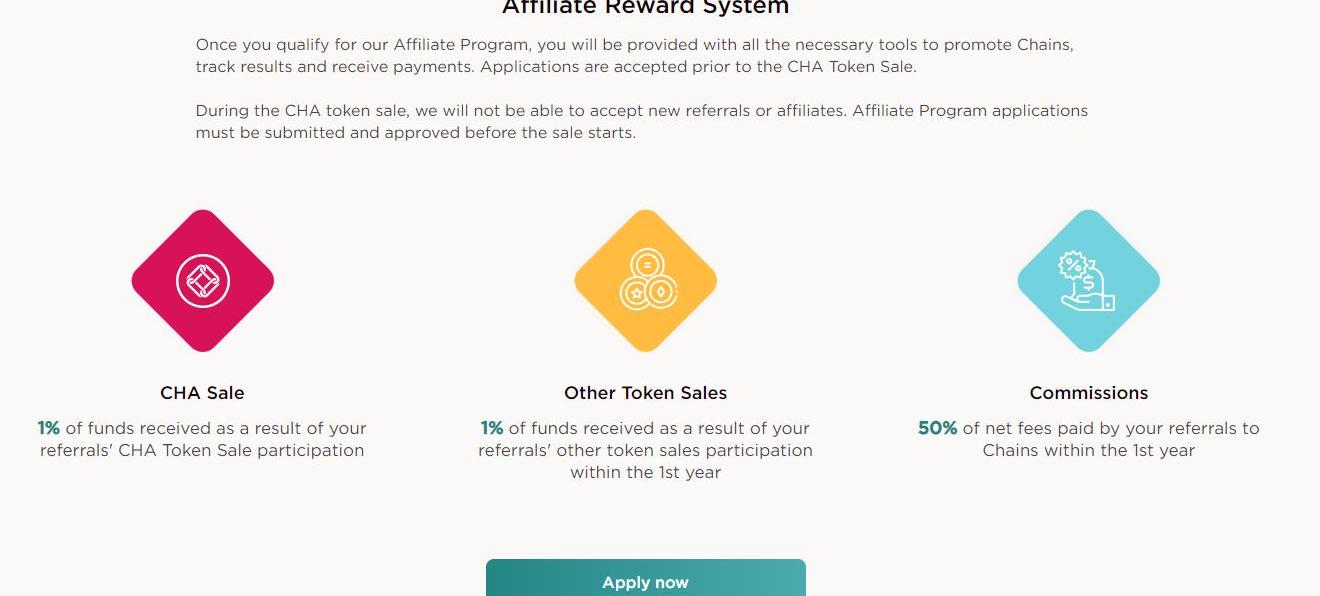Click the yellow coins icon for token sales
This screenshot has height=596, width=1320.
click(646, 281)
